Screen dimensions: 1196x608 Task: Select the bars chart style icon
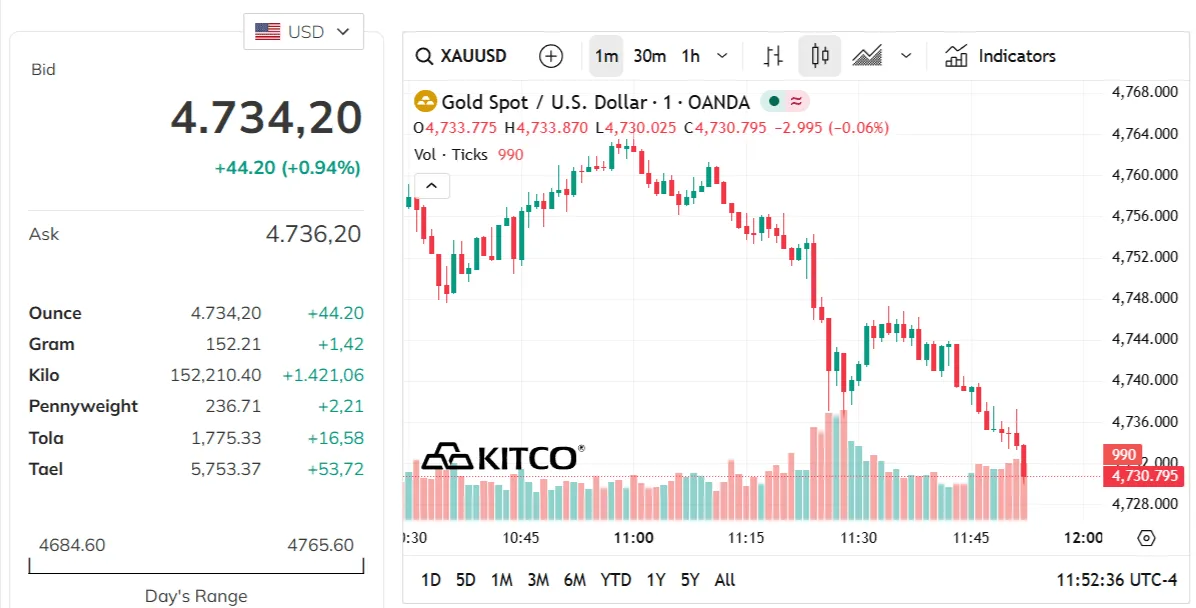773,56
